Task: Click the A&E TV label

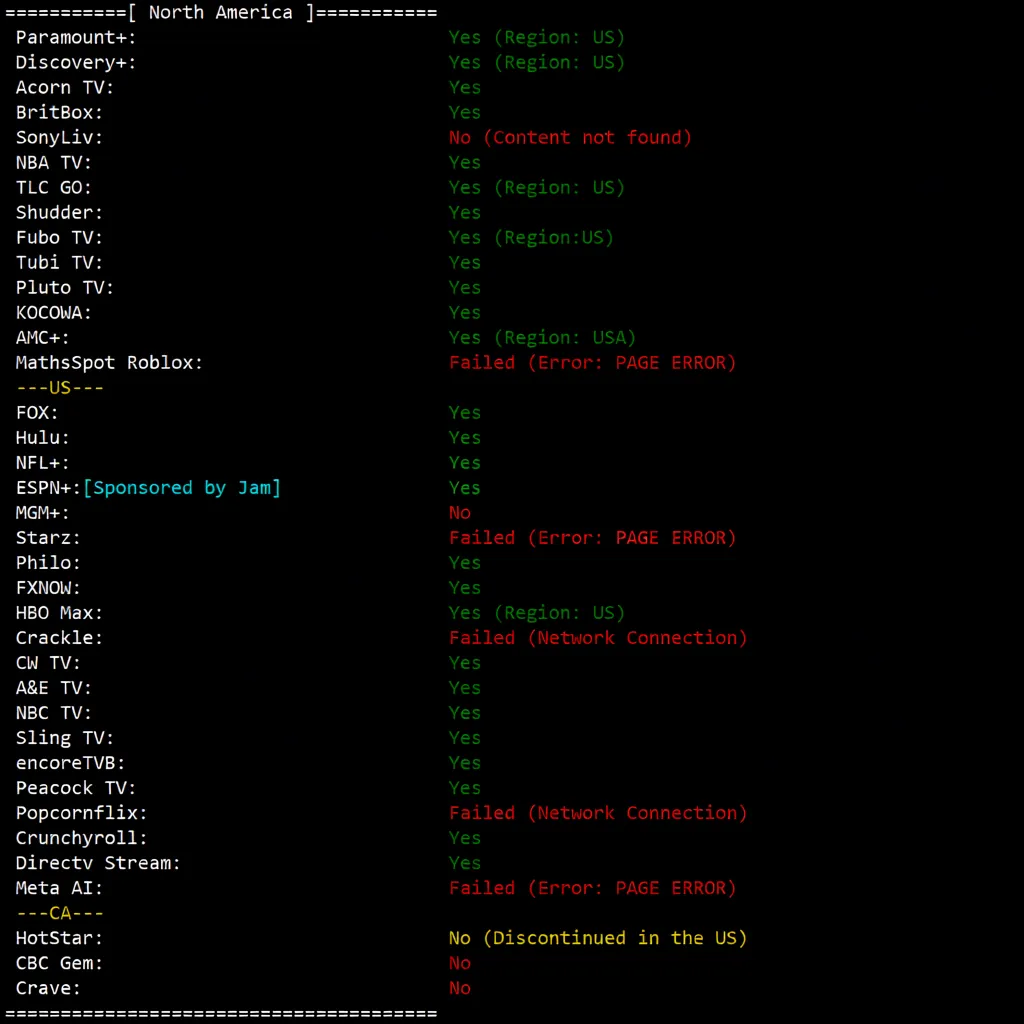Action: (x=54, y=688)
